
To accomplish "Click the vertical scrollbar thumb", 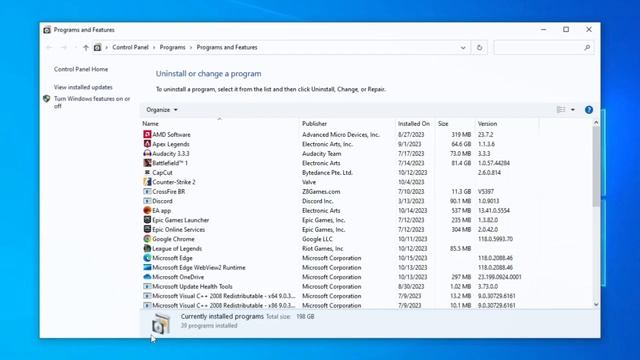I will (x=596, y=167).
